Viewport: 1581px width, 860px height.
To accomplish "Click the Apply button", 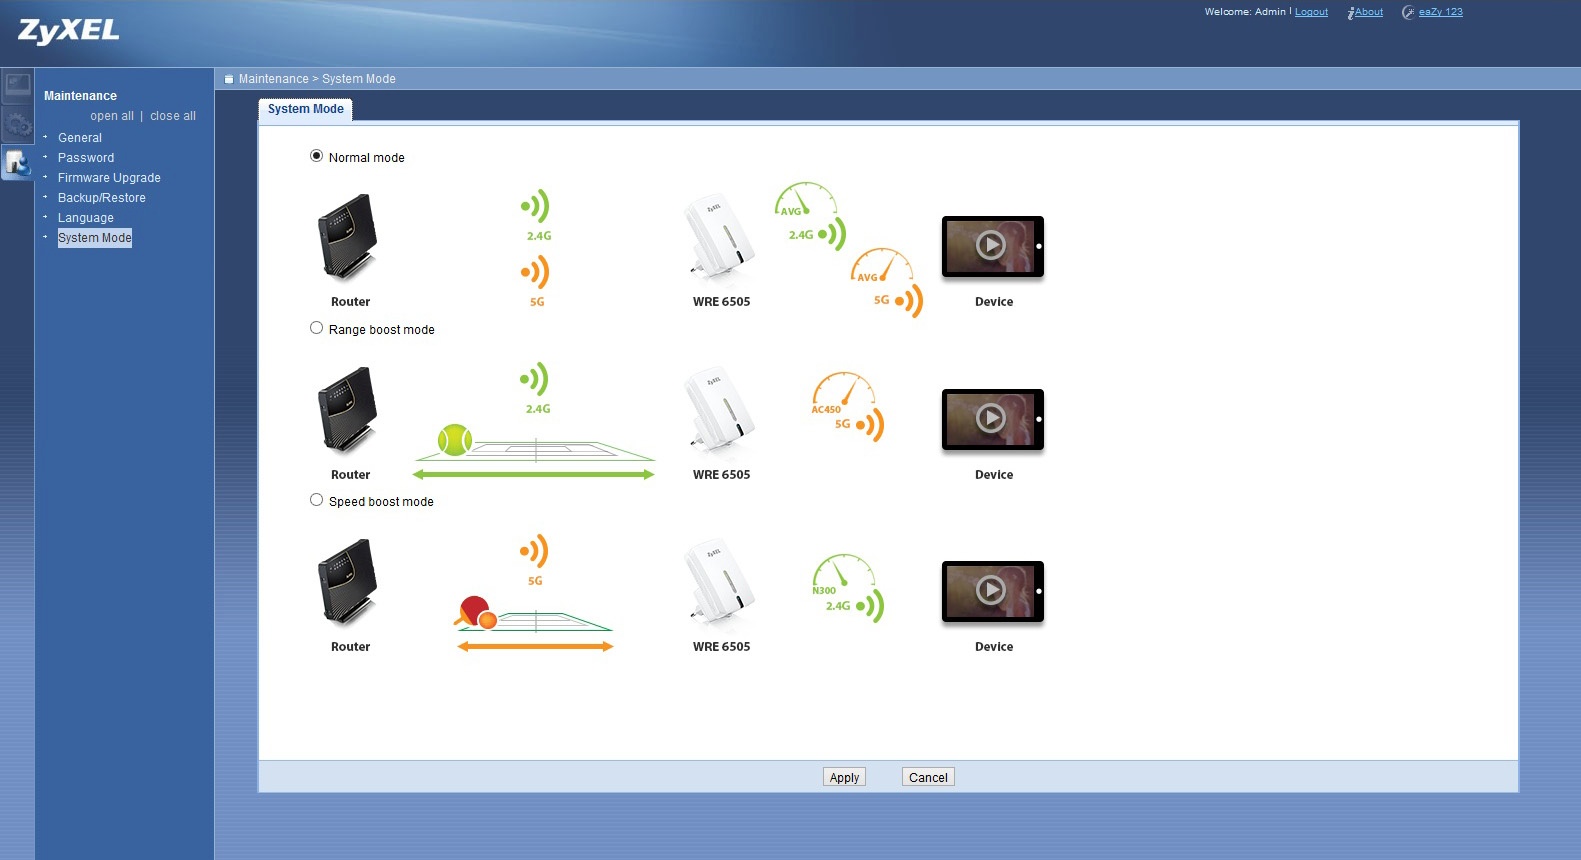I will pos(844,777).
